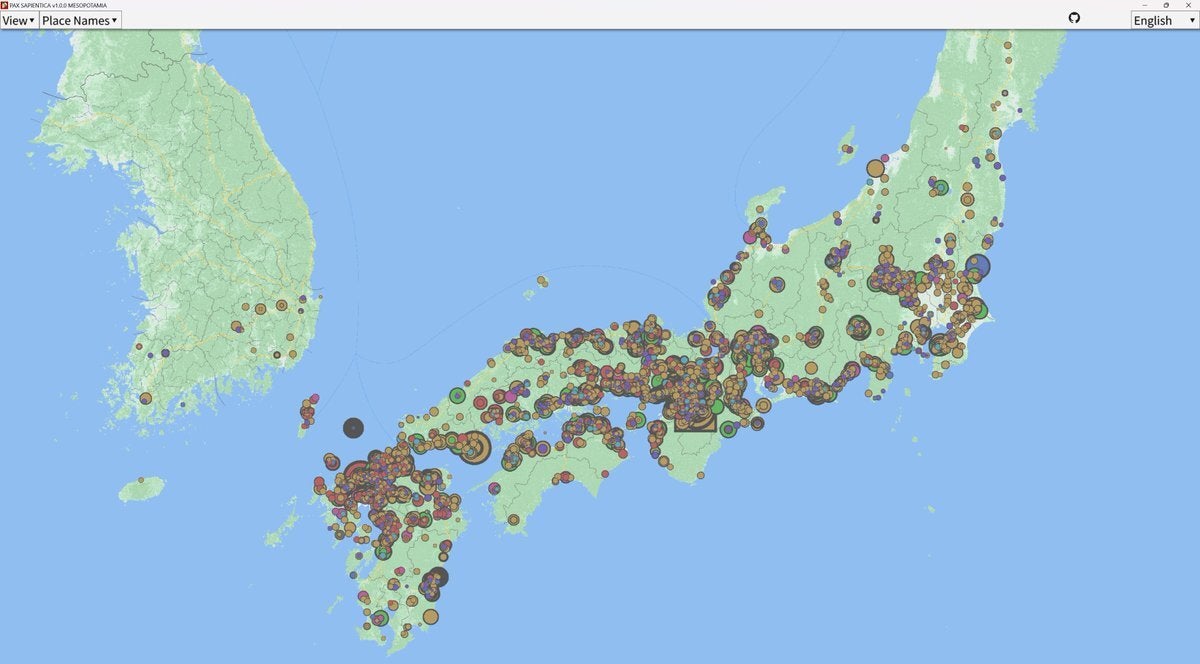
Task: Restore down the application window
Action: click(x=1166, y=5)
